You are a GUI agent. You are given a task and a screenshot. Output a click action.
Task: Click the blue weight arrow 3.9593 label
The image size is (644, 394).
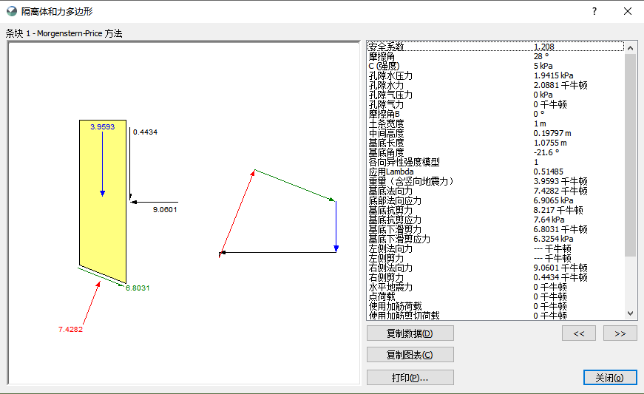pos(103,127)
